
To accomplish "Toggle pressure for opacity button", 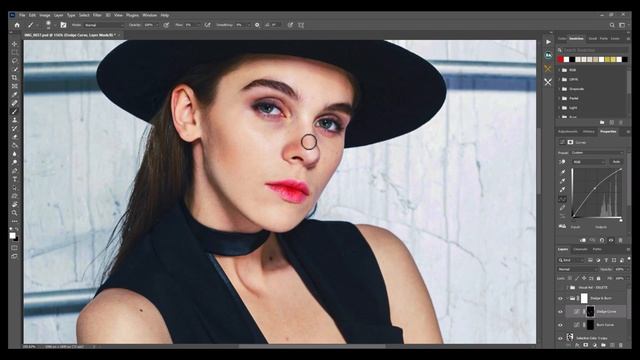I will (166, 25).
